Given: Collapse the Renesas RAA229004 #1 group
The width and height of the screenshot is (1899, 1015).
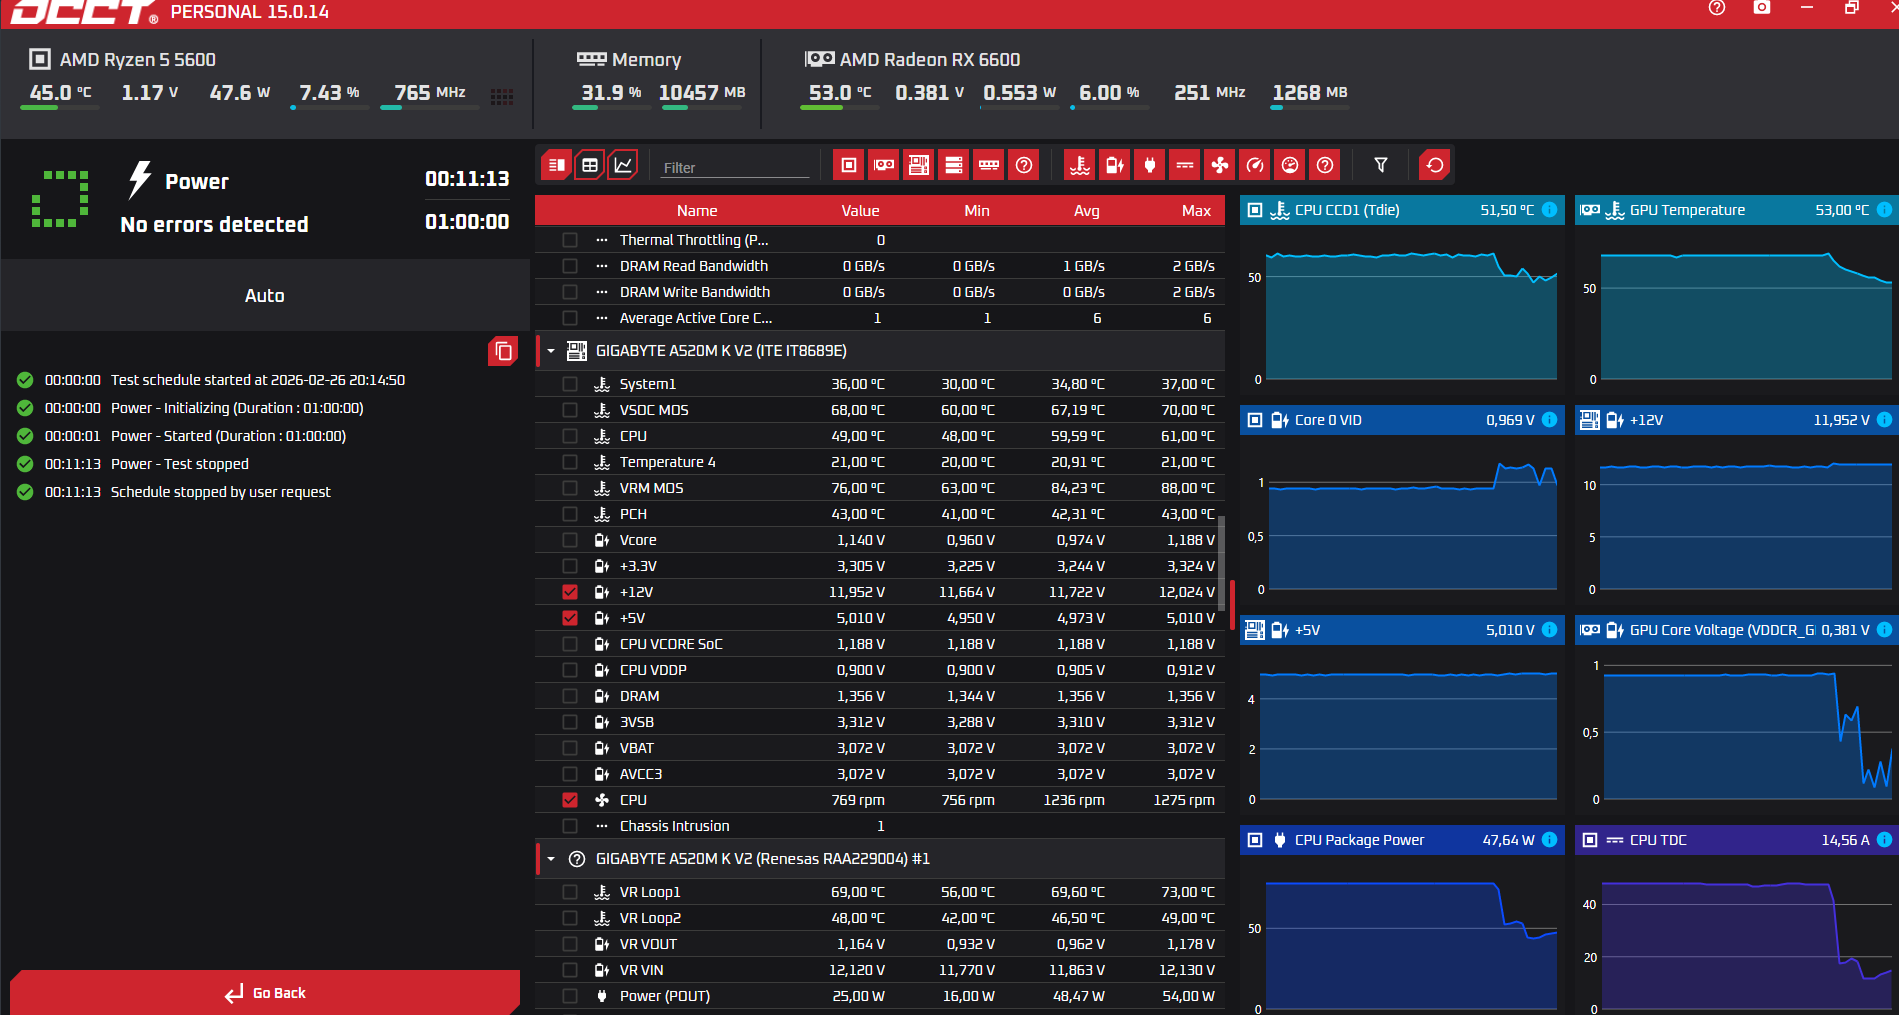Looking at the screenshot, I should pyautogui.click(x=551, y=859).
